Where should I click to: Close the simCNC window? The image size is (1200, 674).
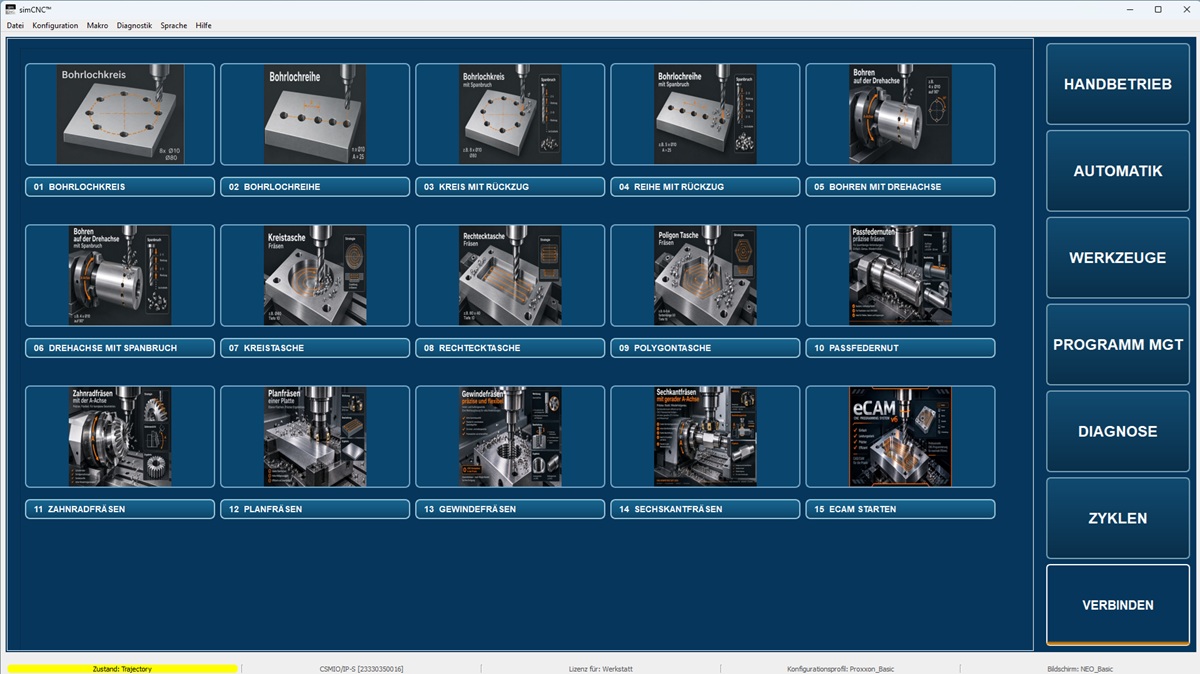1186,9
